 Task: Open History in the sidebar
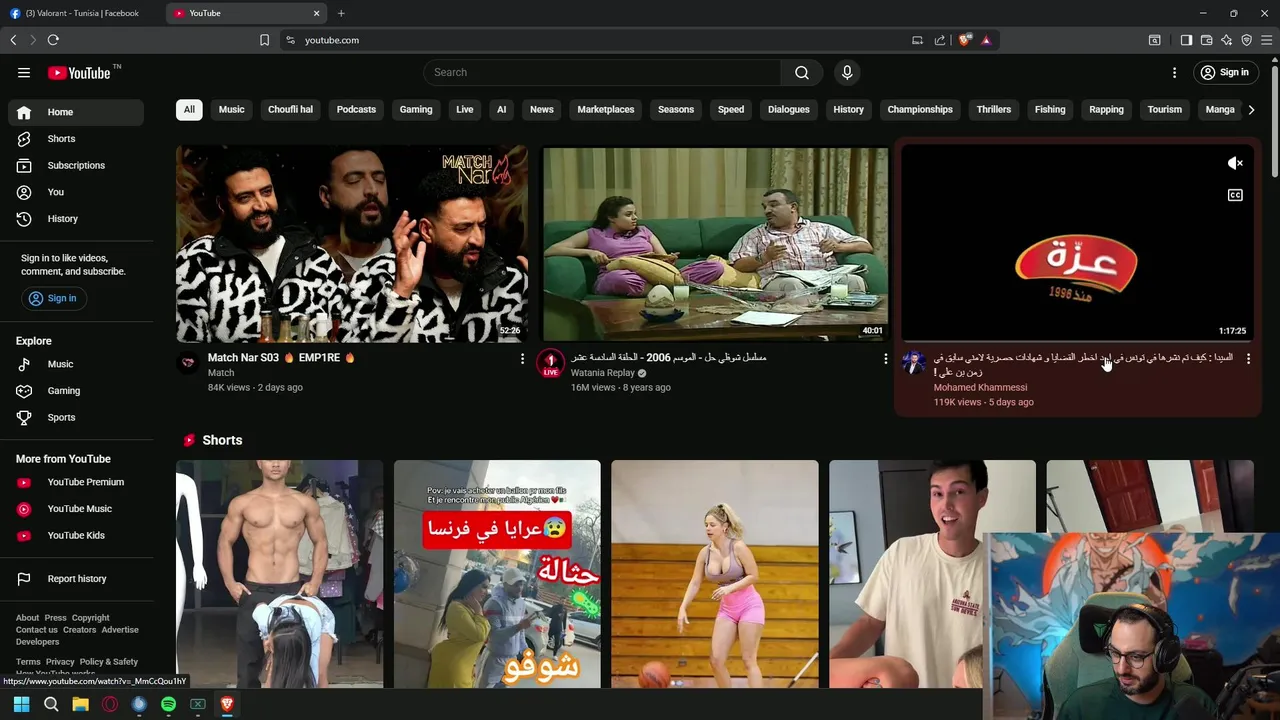coord(76,218)
